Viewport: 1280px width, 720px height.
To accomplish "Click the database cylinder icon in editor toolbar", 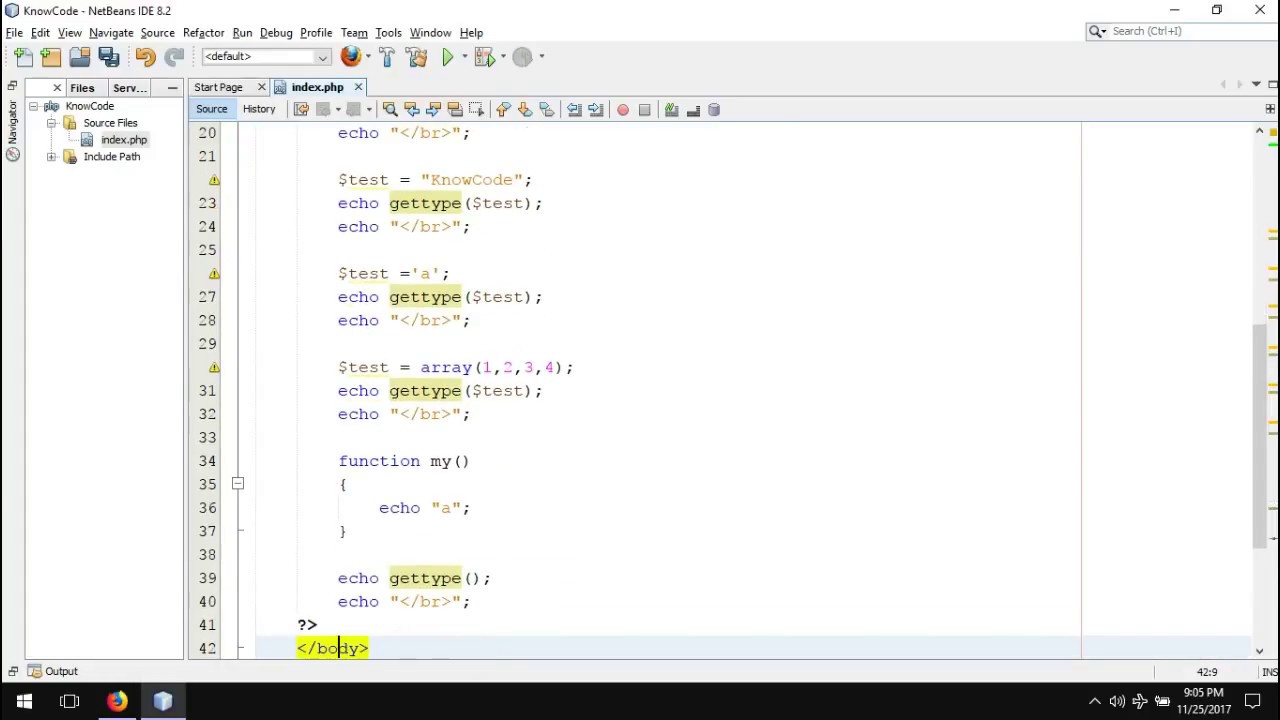I will [x=714, y=110].
